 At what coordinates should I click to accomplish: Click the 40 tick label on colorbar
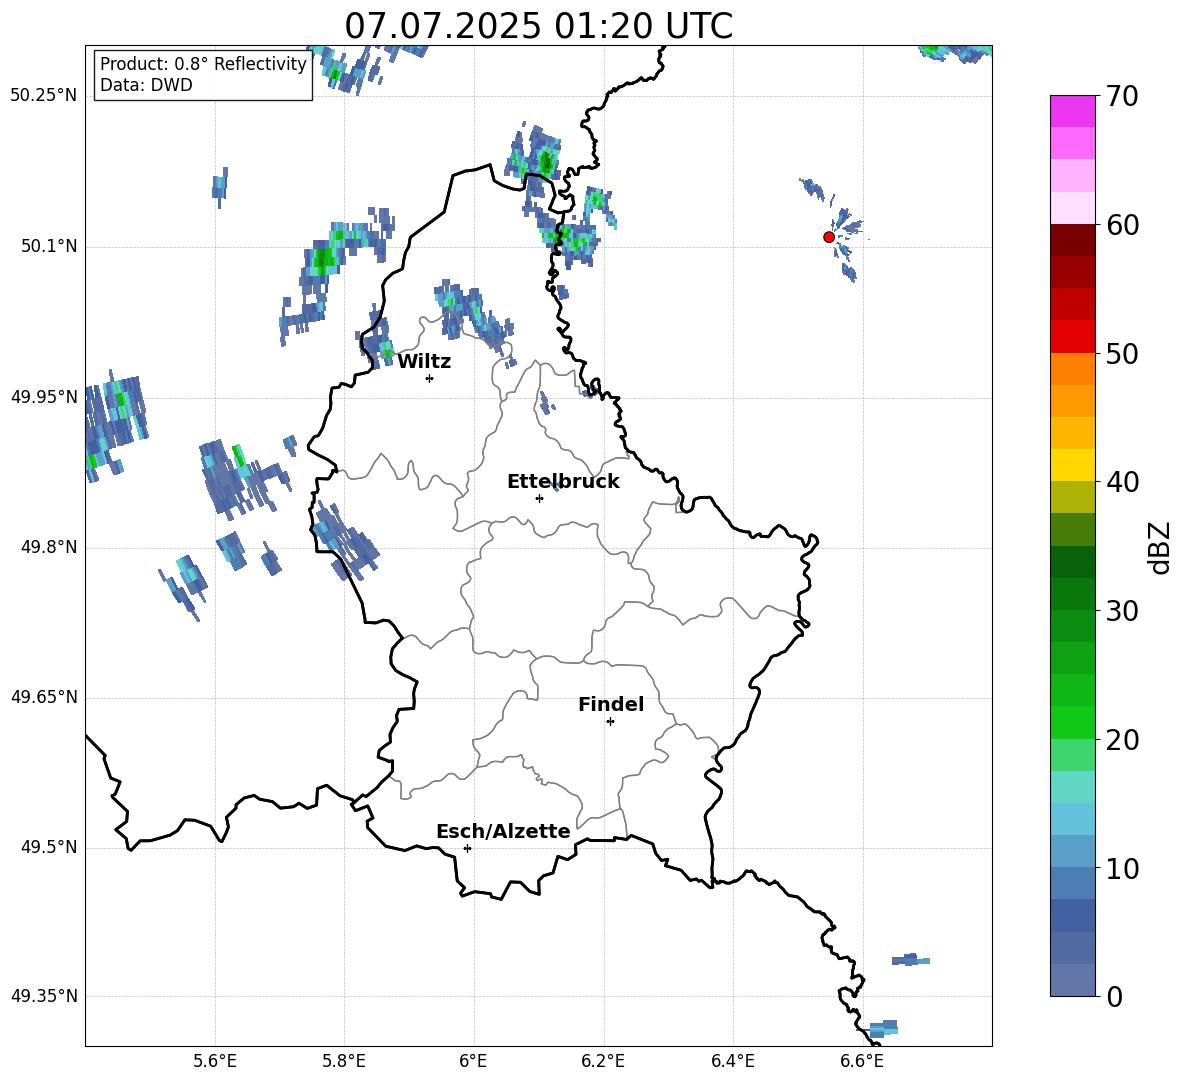point(1122,482)
